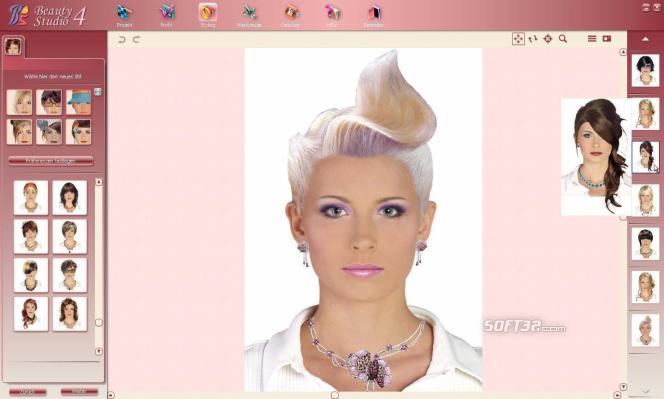The height and width of the screenshot is (399, 664).
Task: Select long wavy red hairstyle in left list
Action: [31, 314]
